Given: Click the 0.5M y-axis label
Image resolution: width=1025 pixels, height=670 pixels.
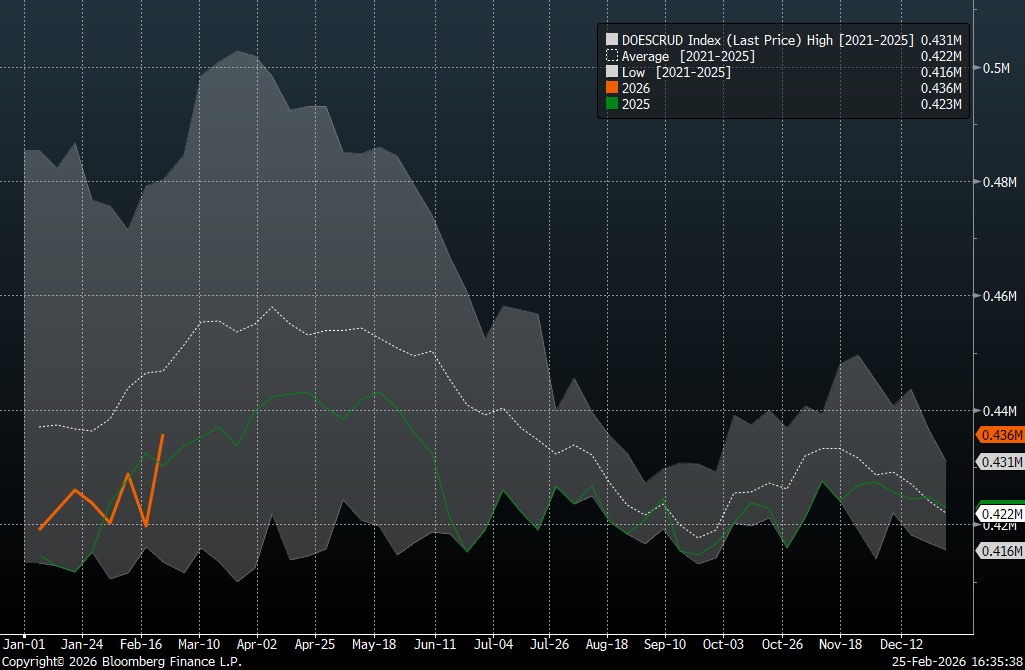Looking at the screenshot, I should (998, 68).
